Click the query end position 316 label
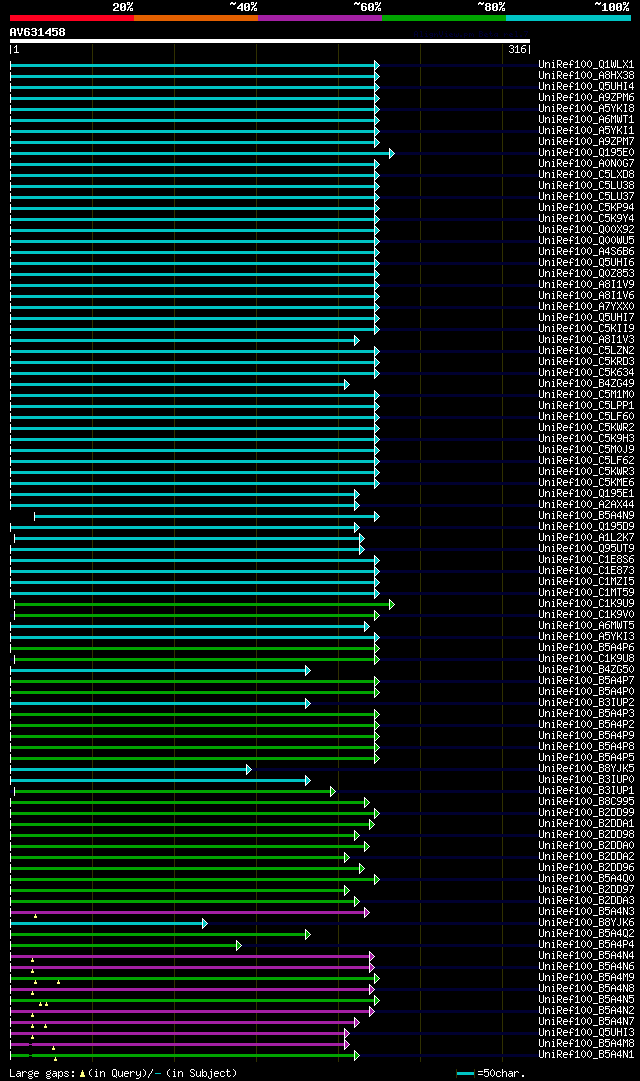Image resolution: width=640 pixels, height=1081 pixels. 517,50
